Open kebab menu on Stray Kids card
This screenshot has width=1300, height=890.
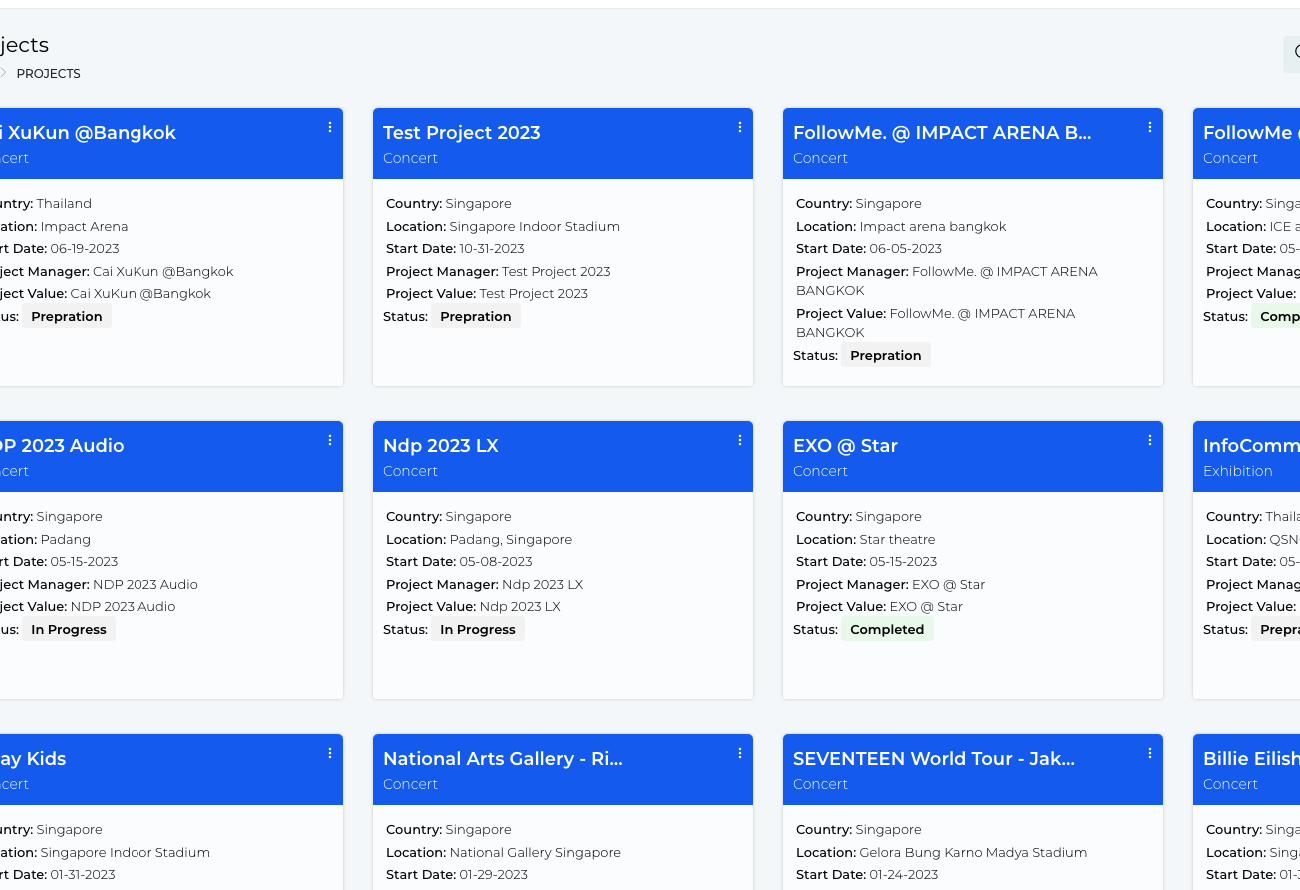(x=330, y=753)
